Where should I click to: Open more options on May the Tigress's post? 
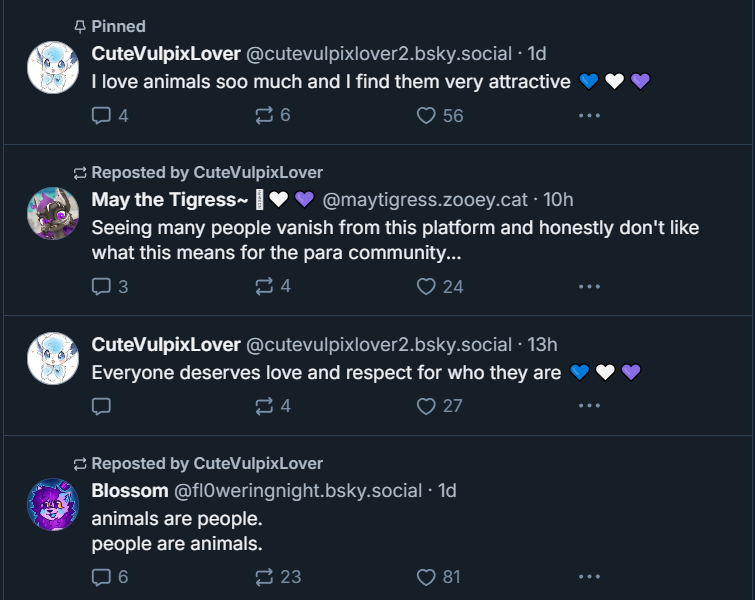(x=589, y=286)
